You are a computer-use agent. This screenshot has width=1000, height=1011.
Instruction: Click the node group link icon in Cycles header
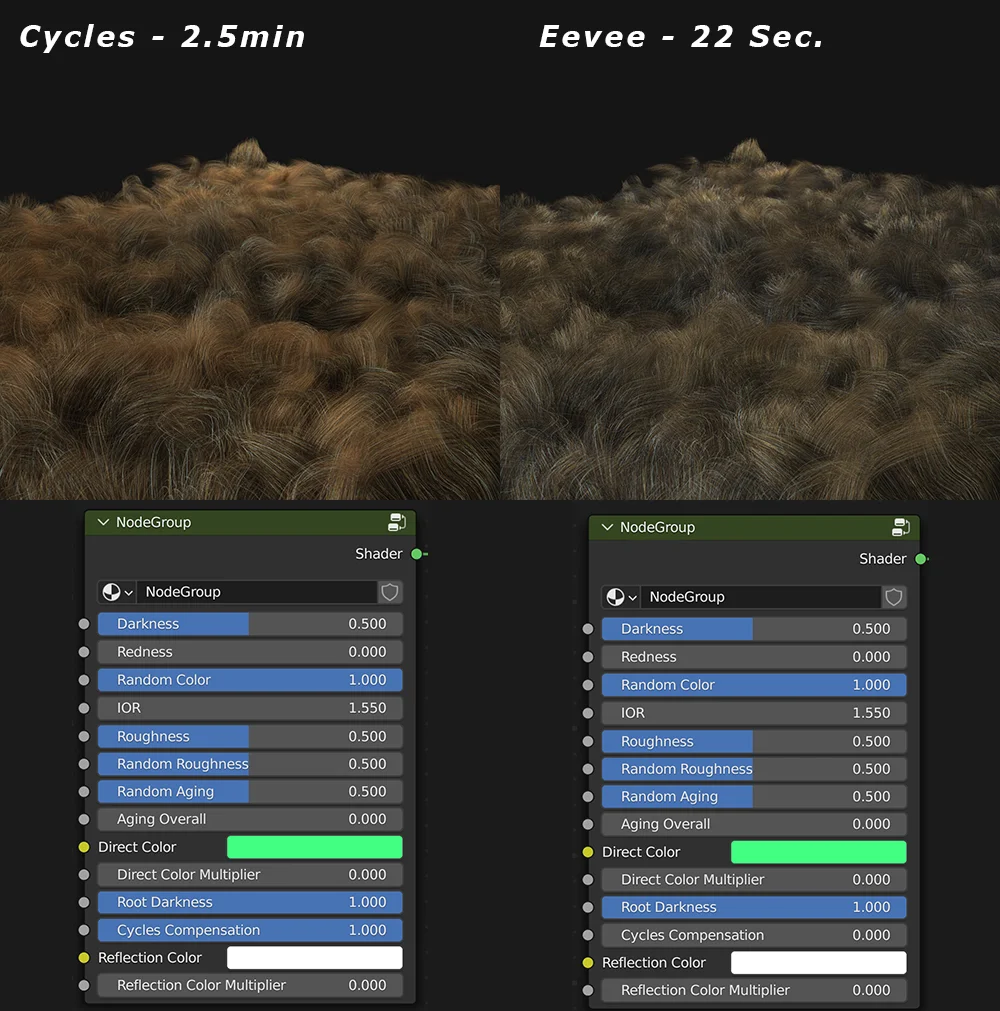tap(396, 522)
